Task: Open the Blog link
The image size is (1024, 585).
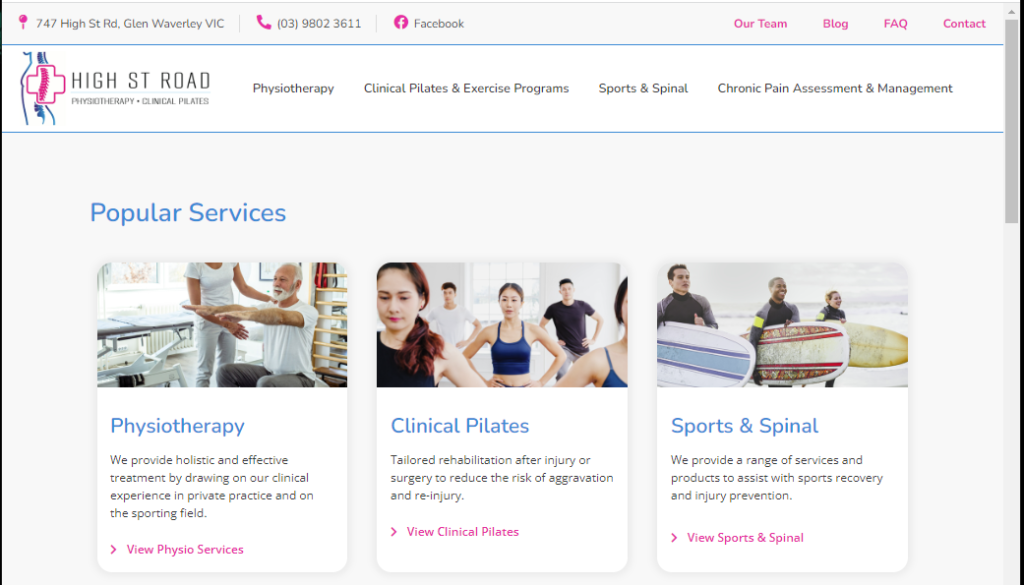Action: tap(835, 24)
